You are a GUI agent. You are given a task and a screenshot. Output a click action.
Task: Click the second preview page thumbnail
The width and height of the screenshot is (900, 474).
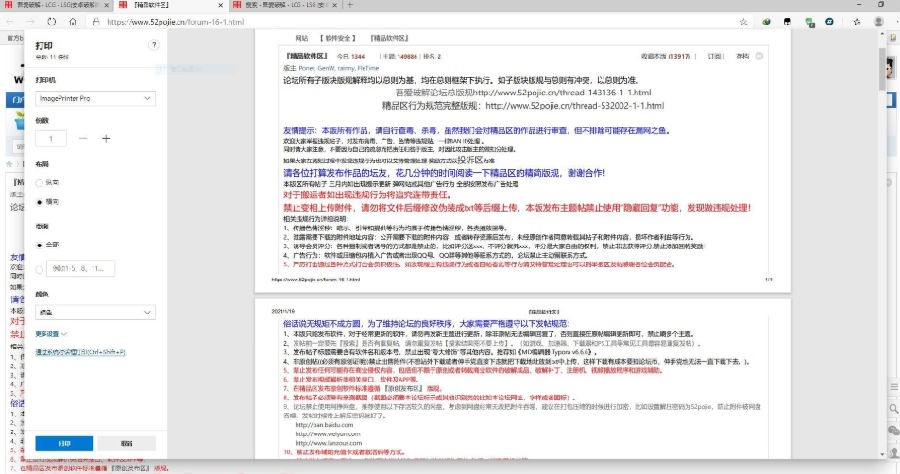[x=522, y=379]
